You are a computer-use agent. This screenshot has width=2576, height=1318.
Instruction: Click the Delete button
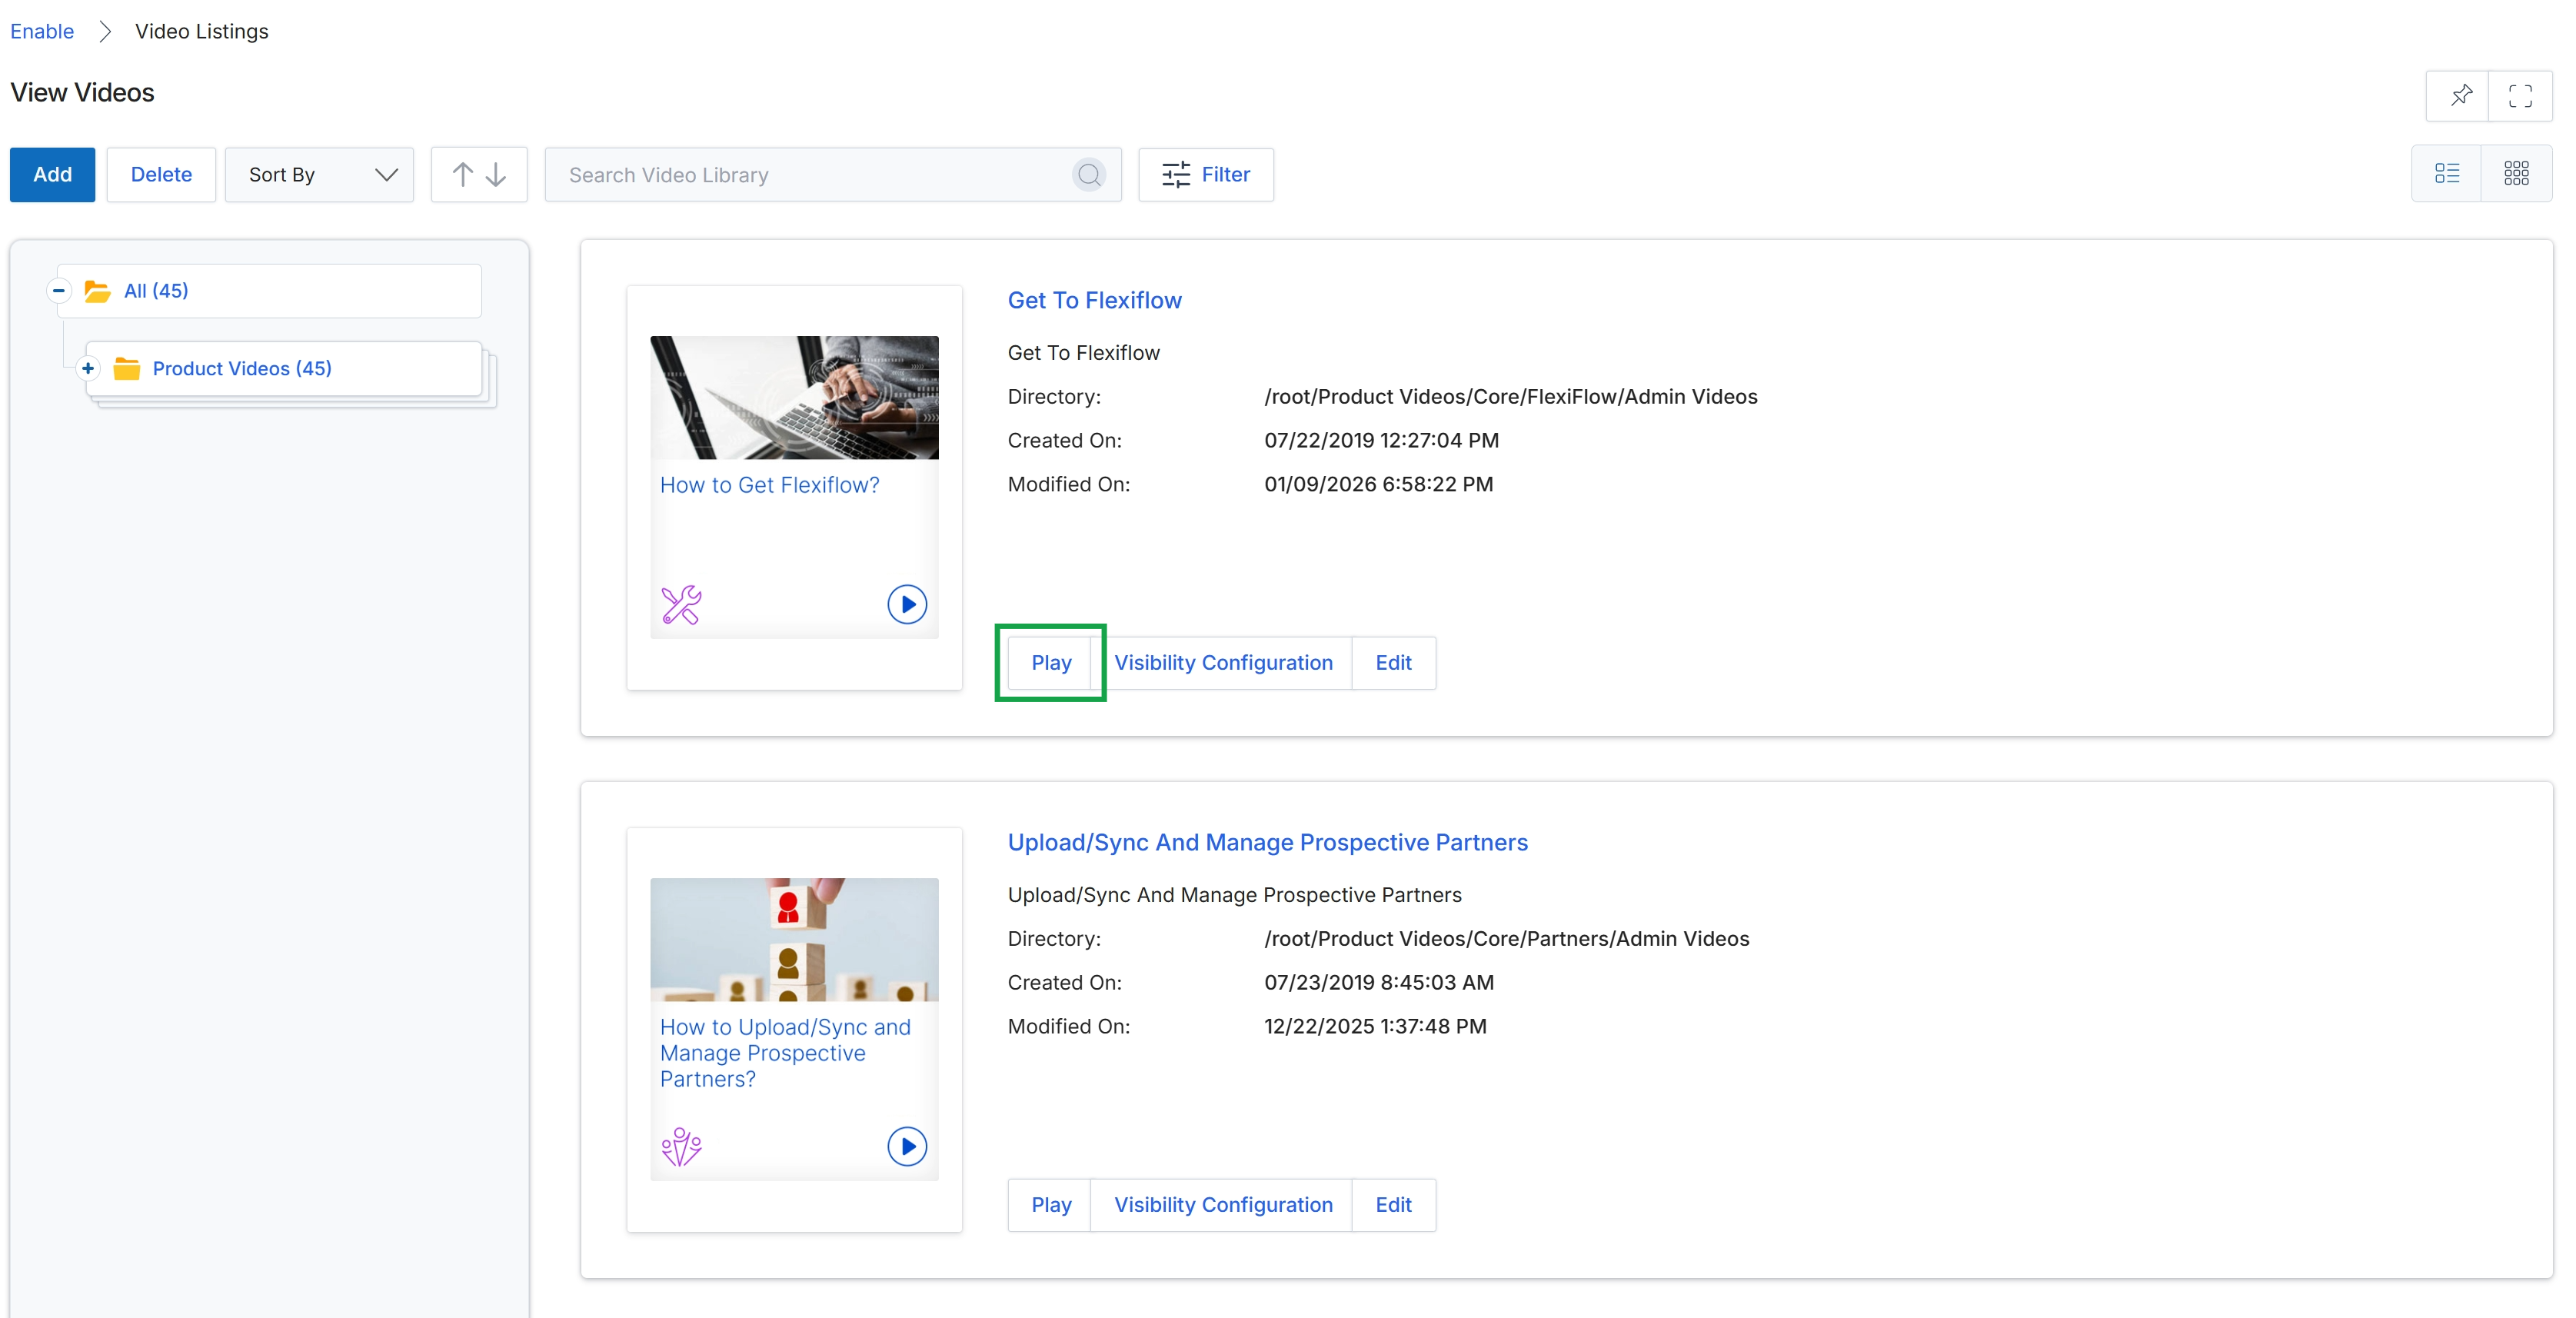click(161, 175)
